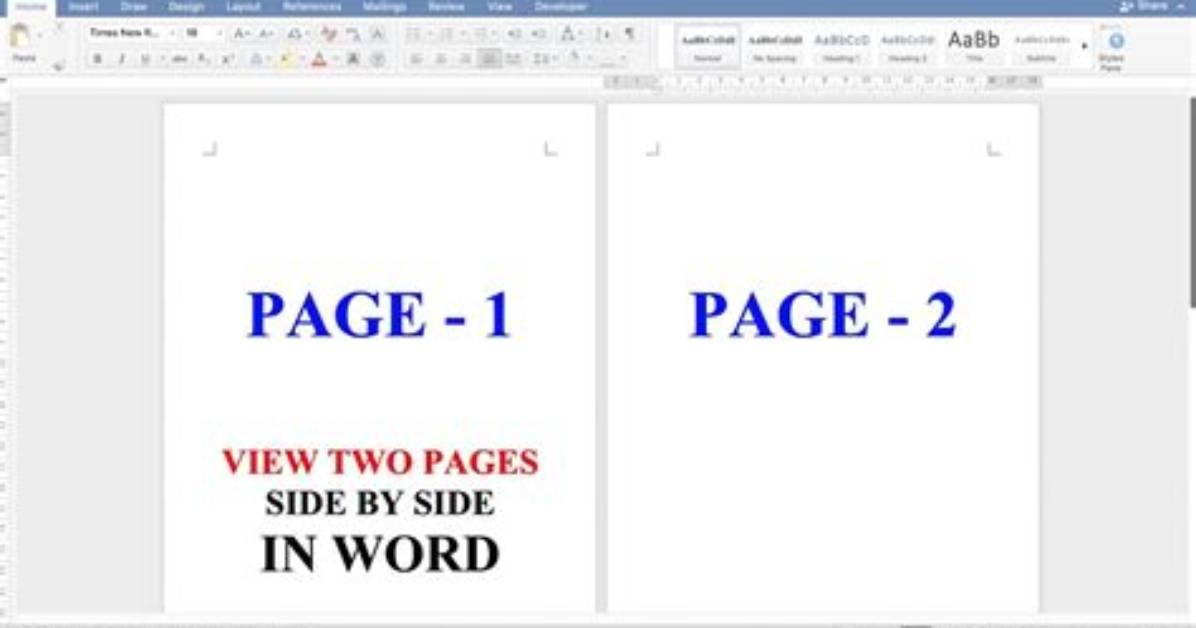Screen dimensions: 1196x628
Task: Open the Insert tab
Action: point(83,7)
